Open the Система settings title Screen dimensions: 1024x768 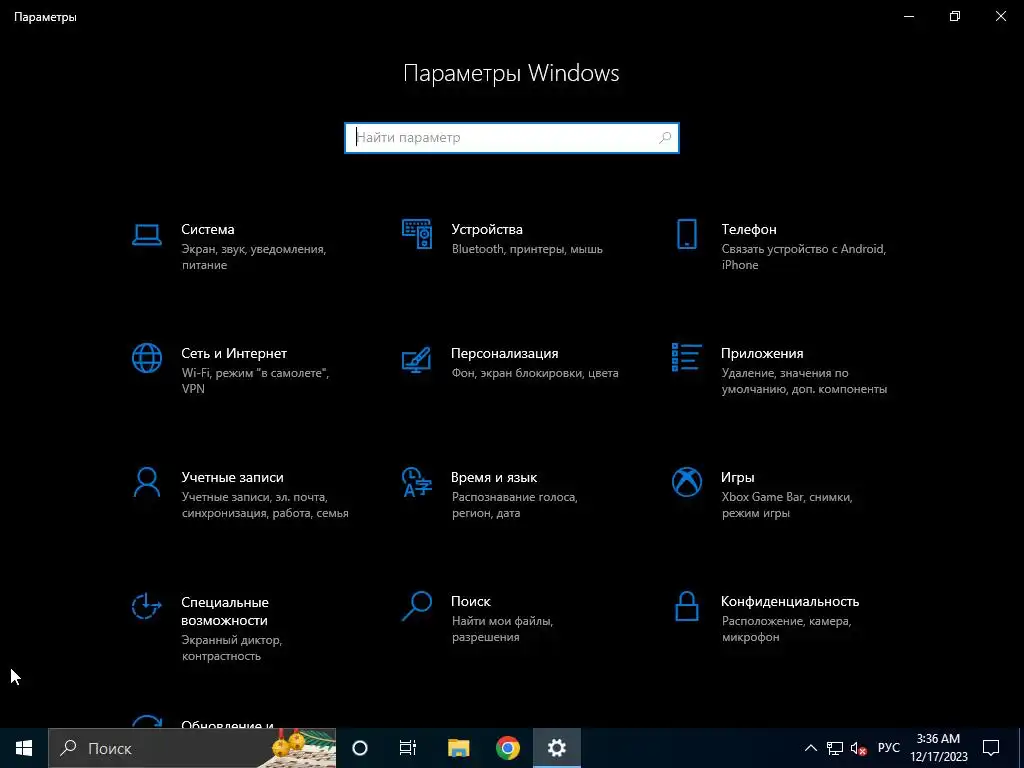point(208,229)
